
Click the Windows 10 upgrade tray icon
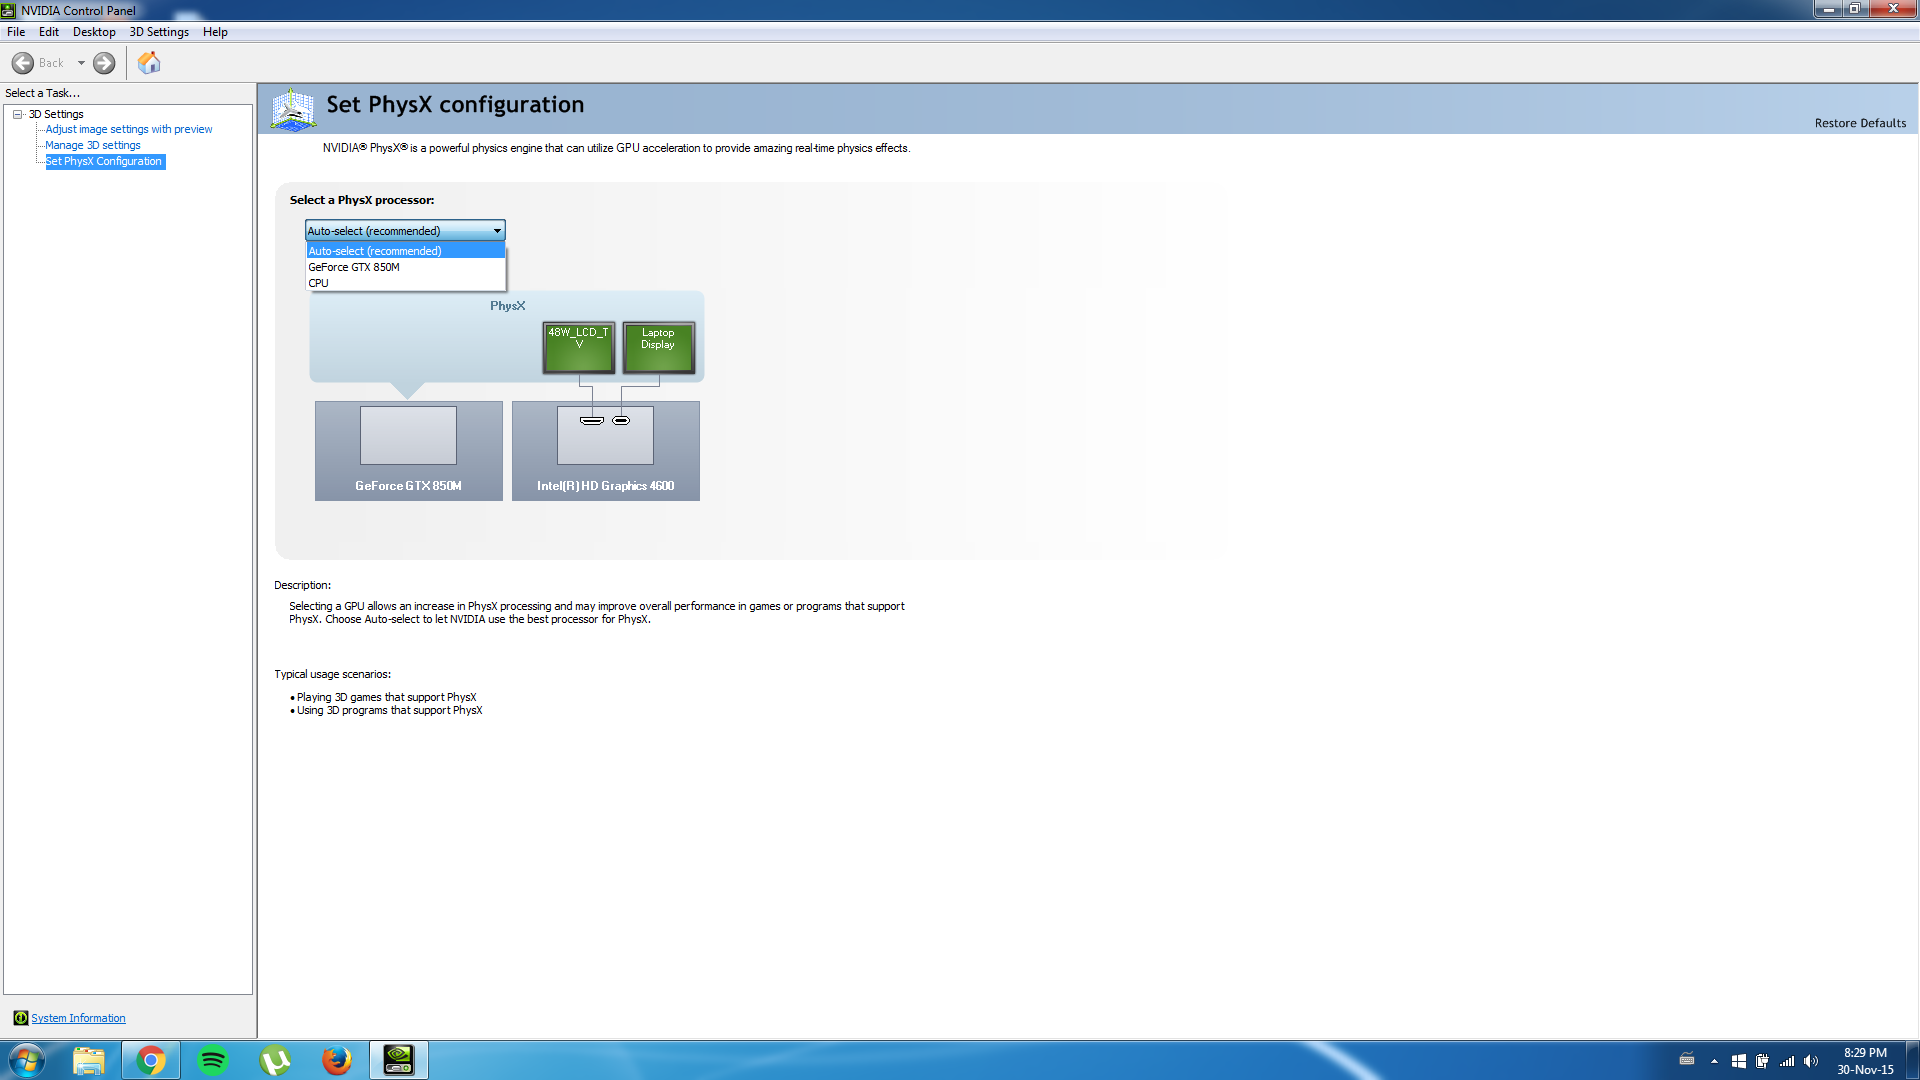(x=1739, y=1061)
